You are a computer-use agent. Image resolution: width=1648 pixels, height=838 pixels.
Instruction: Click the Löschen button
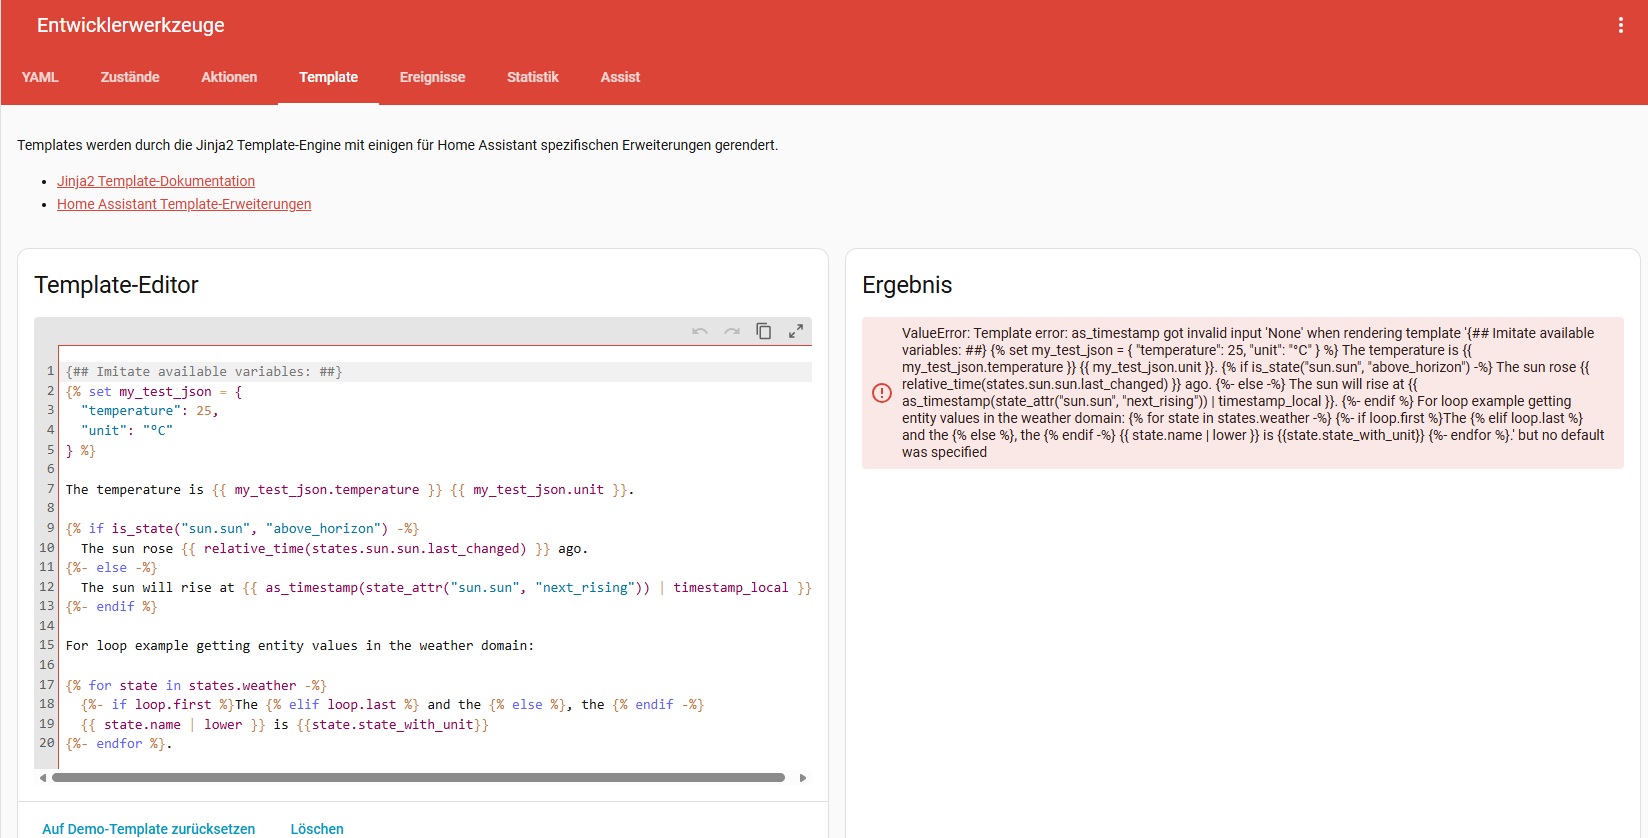(x=317, y=828)
